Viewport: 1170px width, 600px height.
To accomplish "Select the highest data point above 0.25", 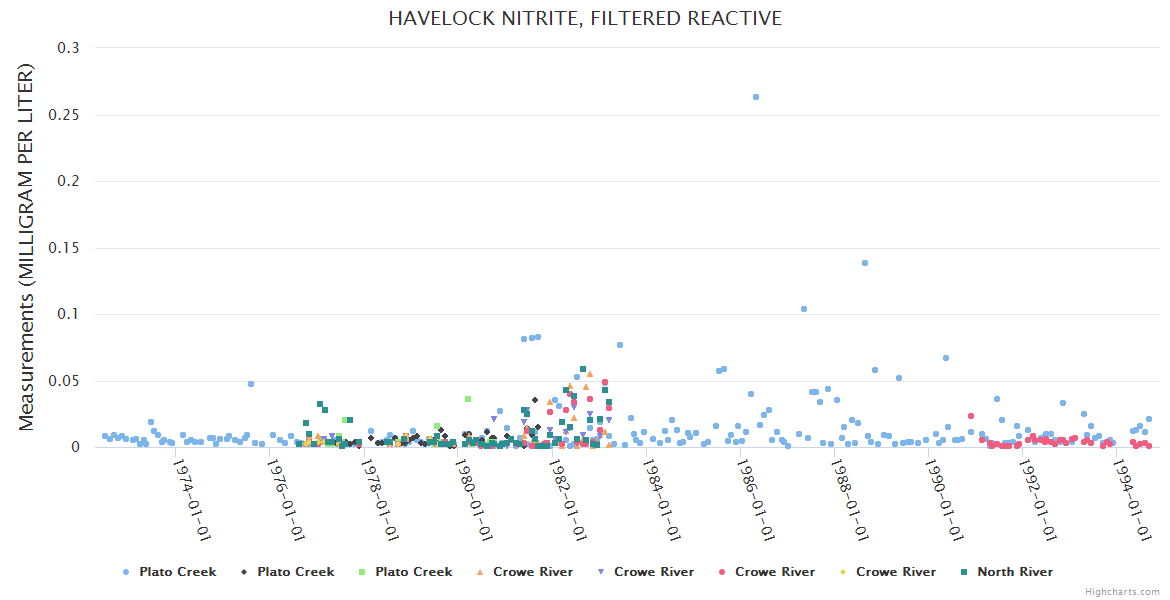I will (x=756, y=97).
